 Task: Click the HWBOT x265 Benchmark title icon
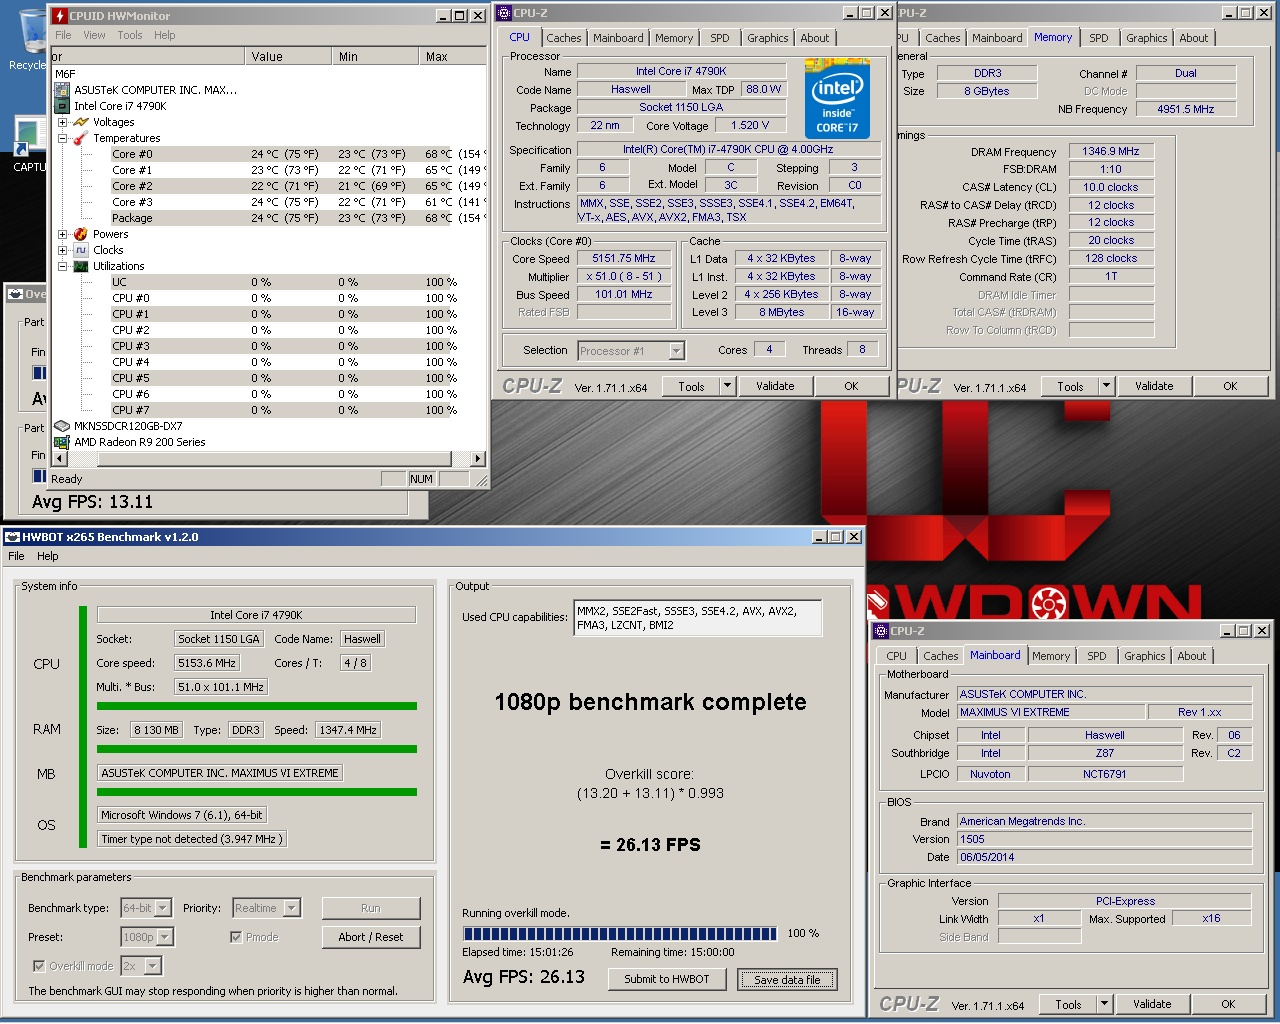(13, 537)
